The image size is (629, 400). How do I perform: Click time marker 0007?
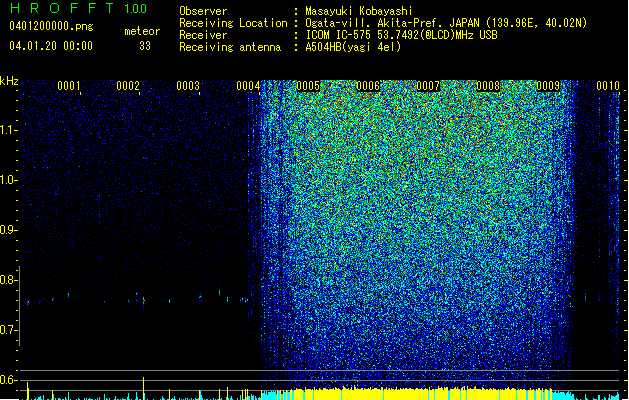(428, 86)
